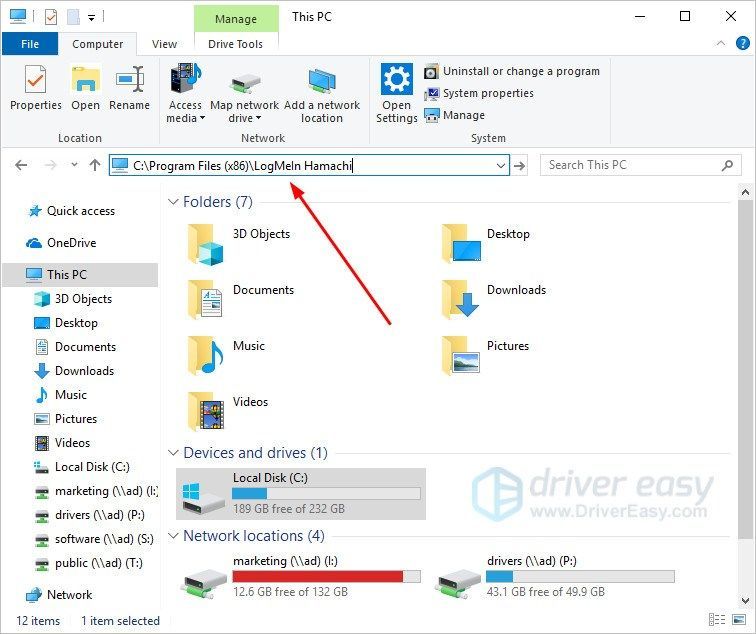Image resolution: width=756 pixels, height=634 pixels.
Task: Collapse the ribbon with the caret arrow
Action: pos(720,43)
